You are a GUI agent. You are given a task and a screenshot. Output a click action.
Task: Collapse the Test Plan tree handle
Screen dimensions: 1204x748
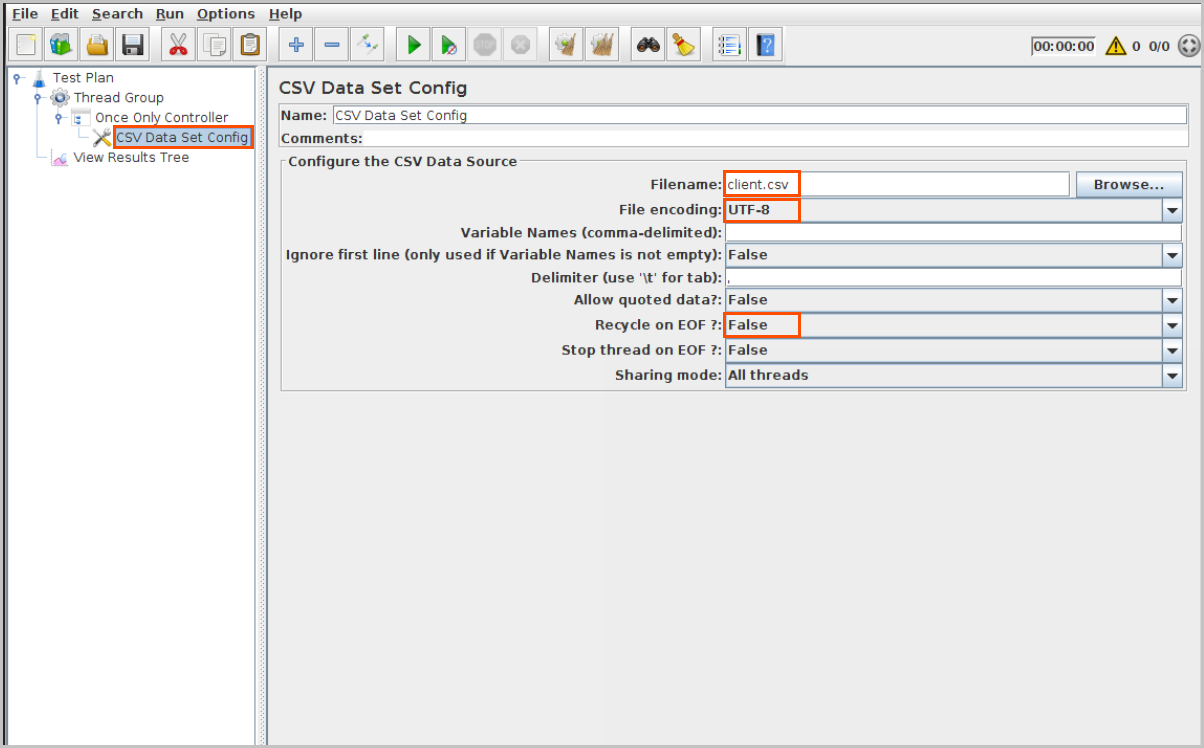pos(18,77)
